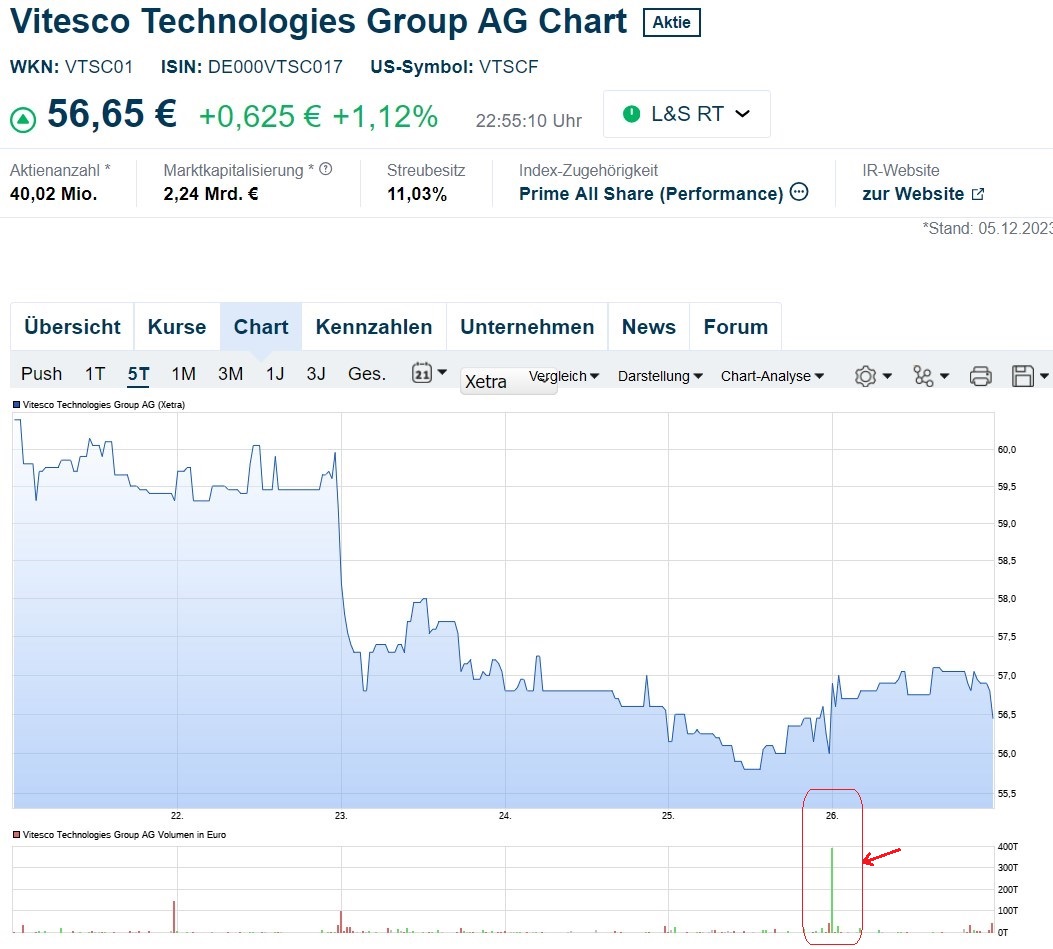Viewport: 1053px width, 949px height.
Task: Select the 5T time range
Action: coord(138,373)
